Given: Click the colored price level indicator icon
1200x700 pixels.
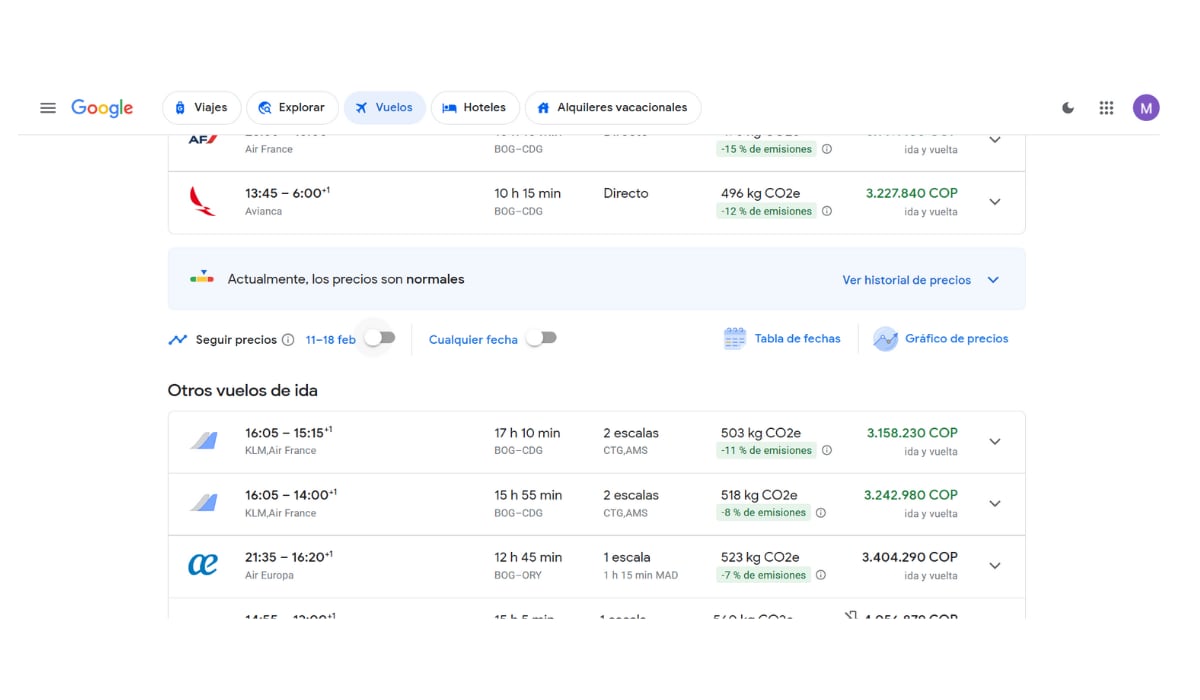Looking at the screenshot, I should (202, 278).
